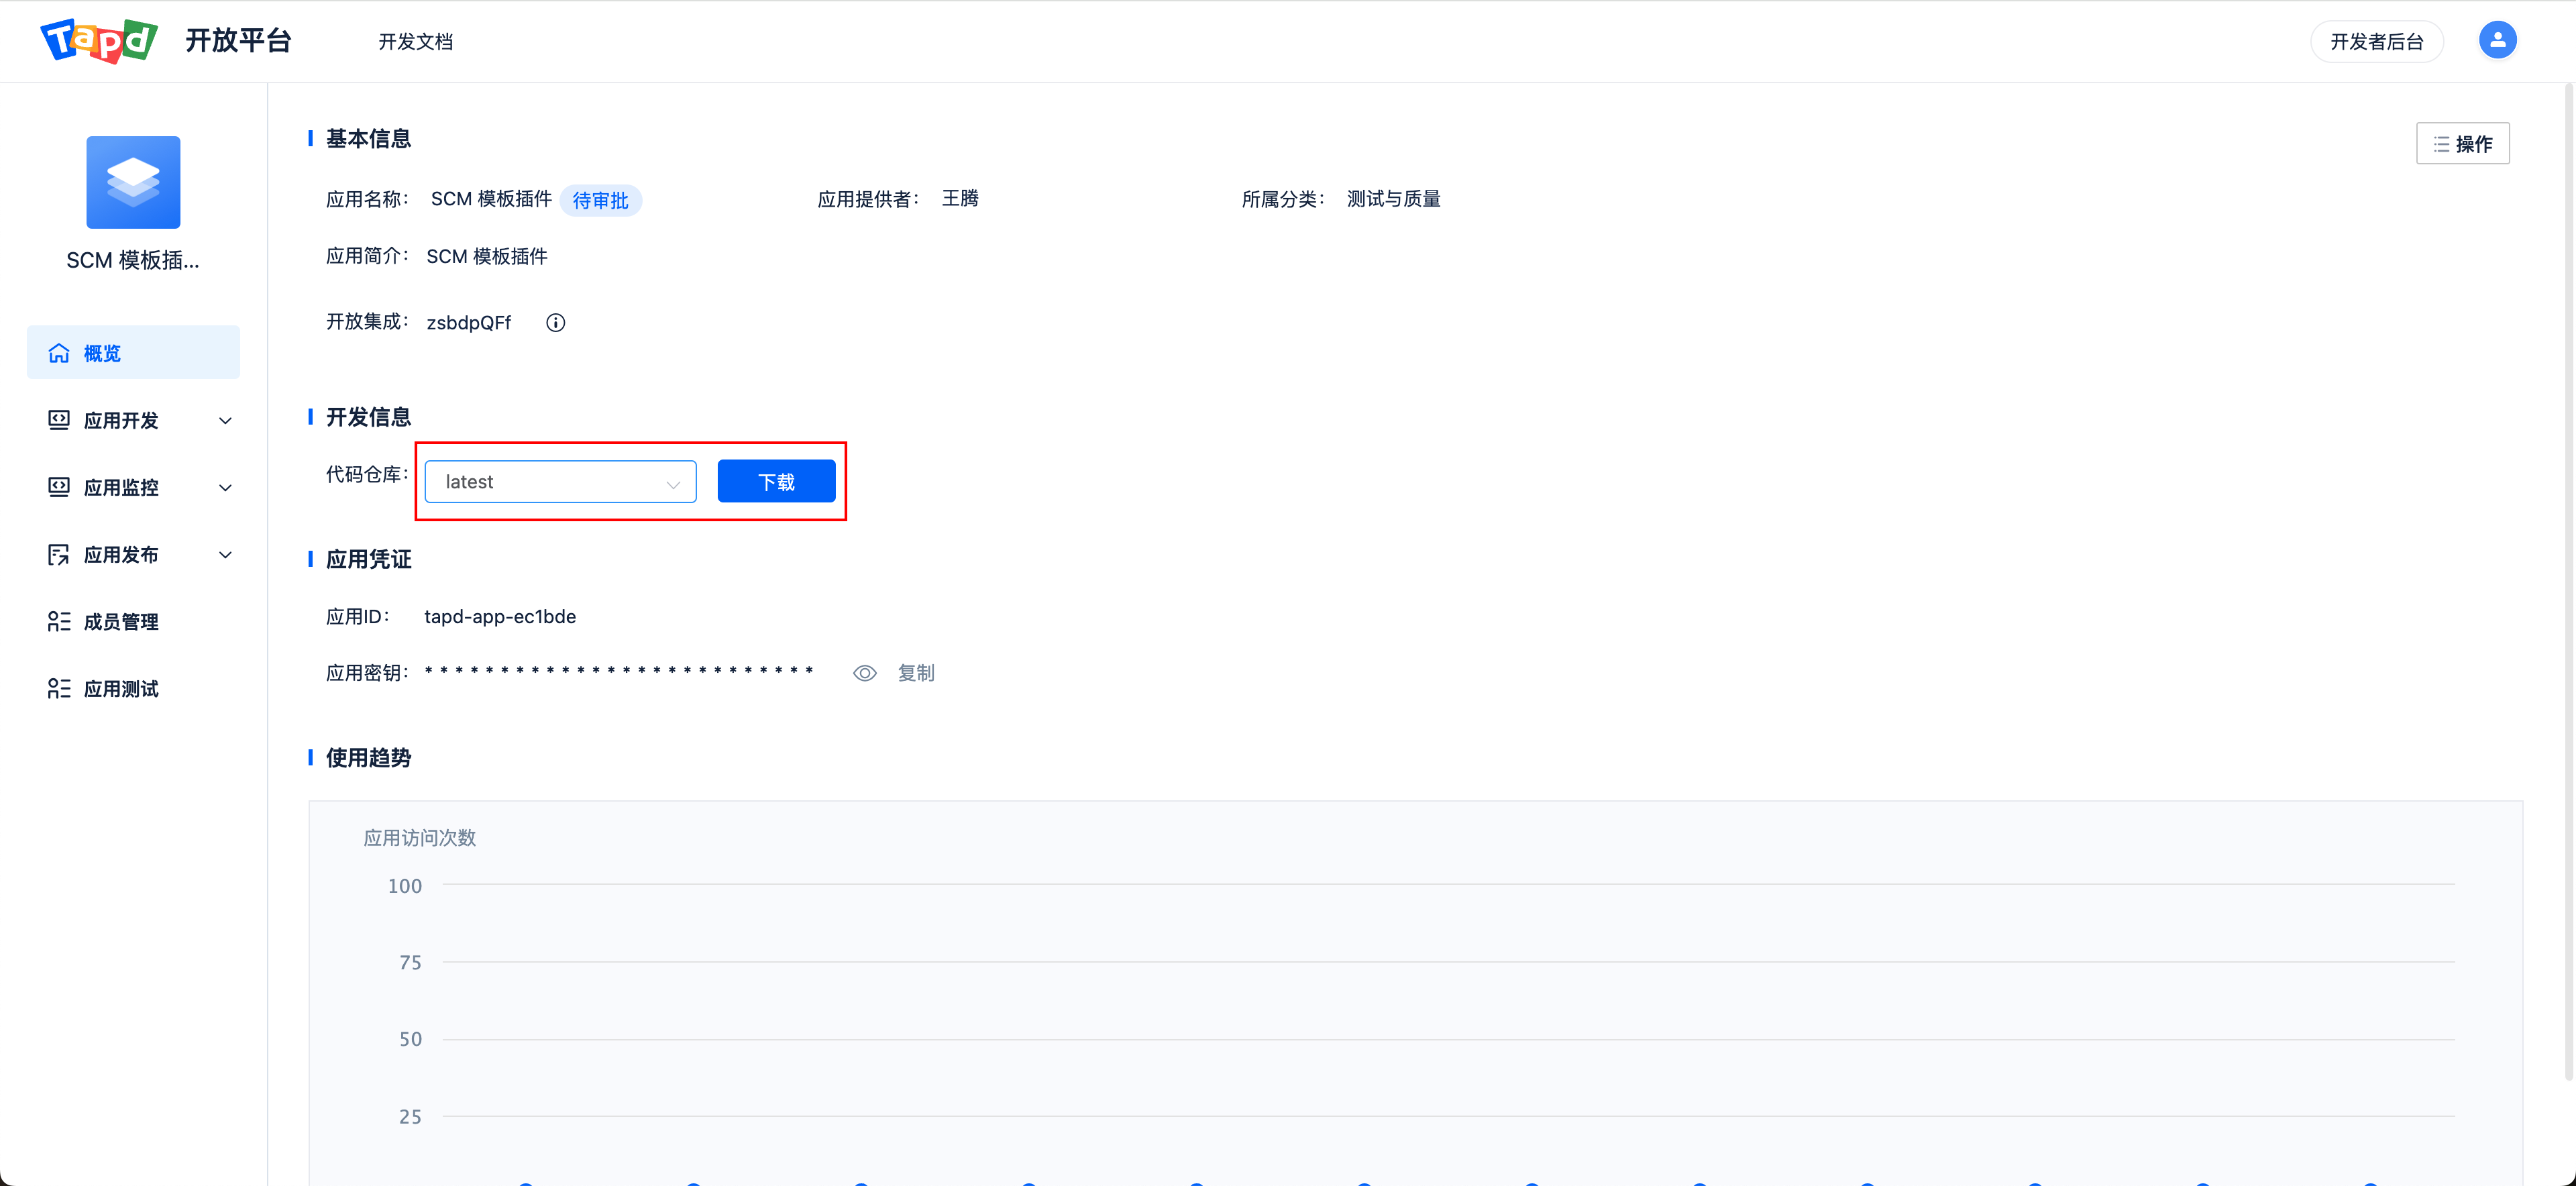This screenshot has height=1186, width=2576.
Task: Select the latest version dropdown
Action: (x=559, y=481)
